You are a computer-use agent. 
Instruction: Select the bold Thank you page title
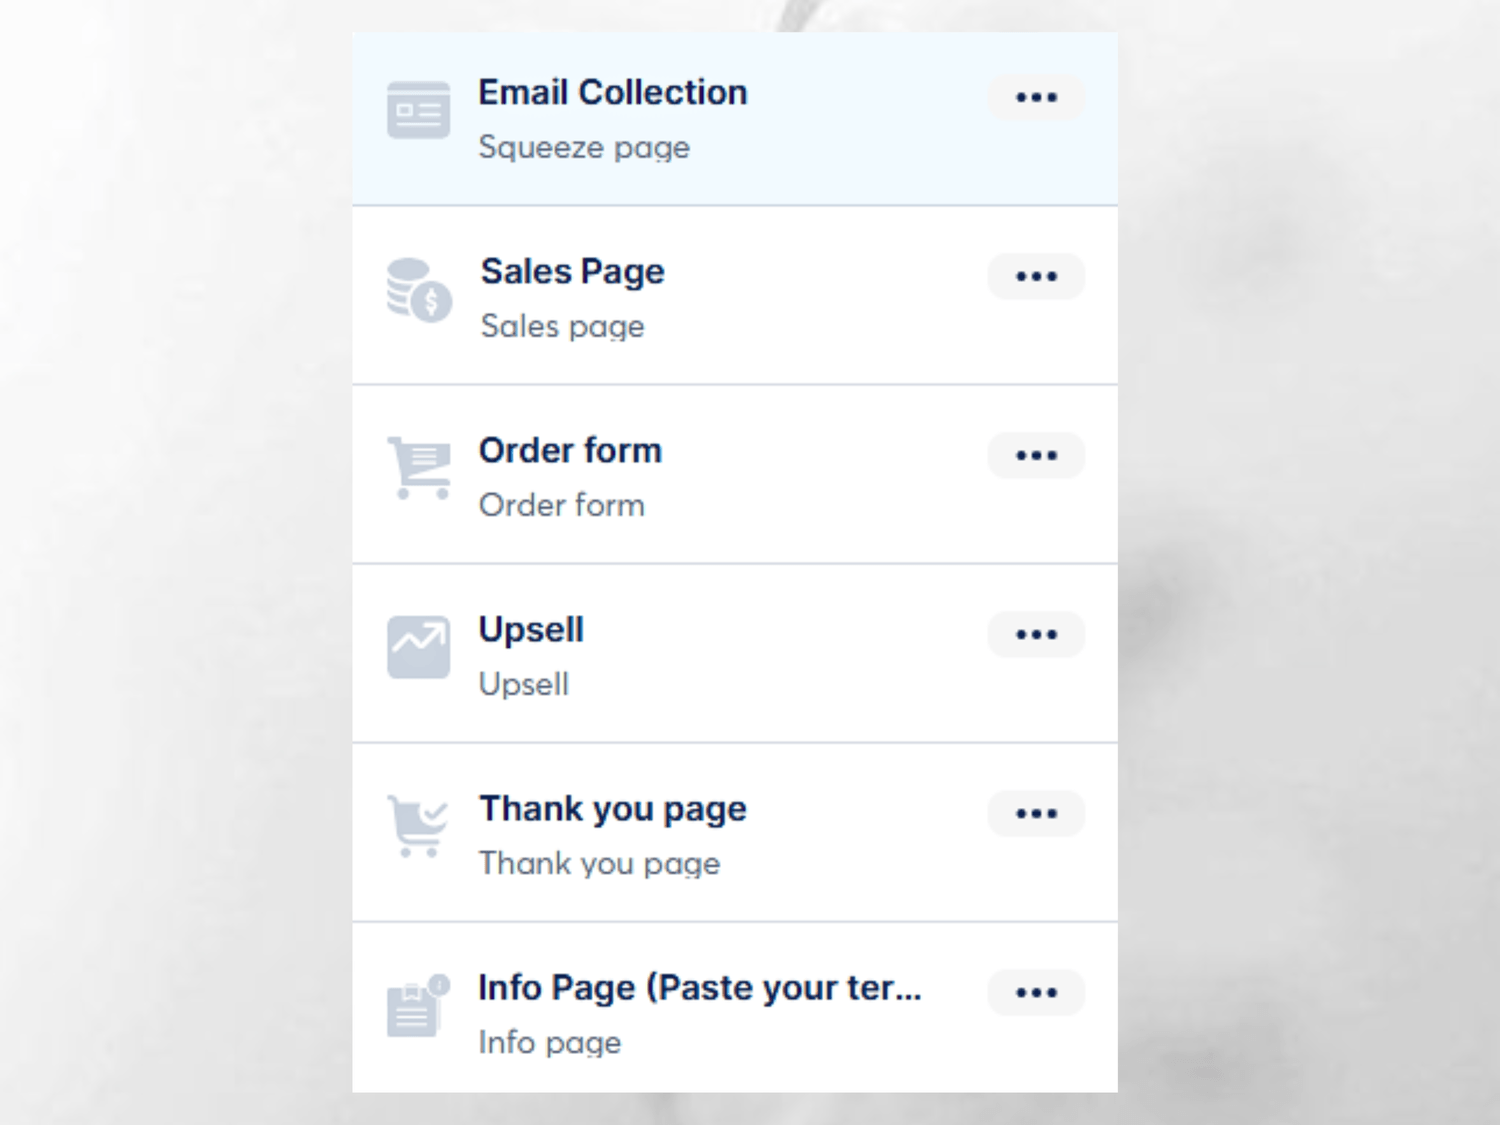pyautogui.click(x=613, y=809)
